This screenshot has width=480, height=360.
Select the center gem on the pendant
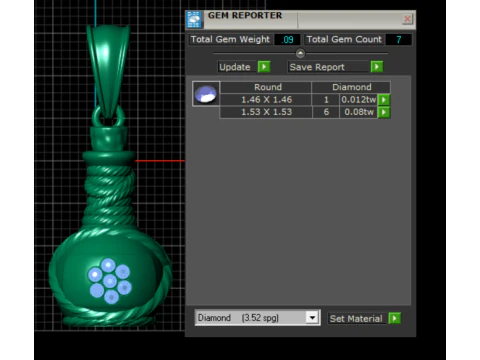pos(110,281)
